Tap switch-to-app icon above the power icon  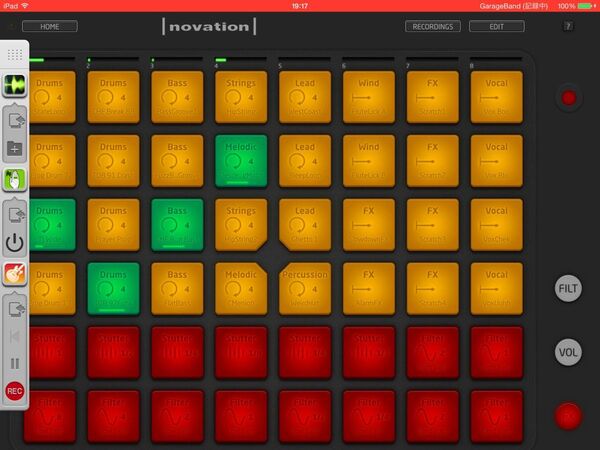tap(15, 215)
